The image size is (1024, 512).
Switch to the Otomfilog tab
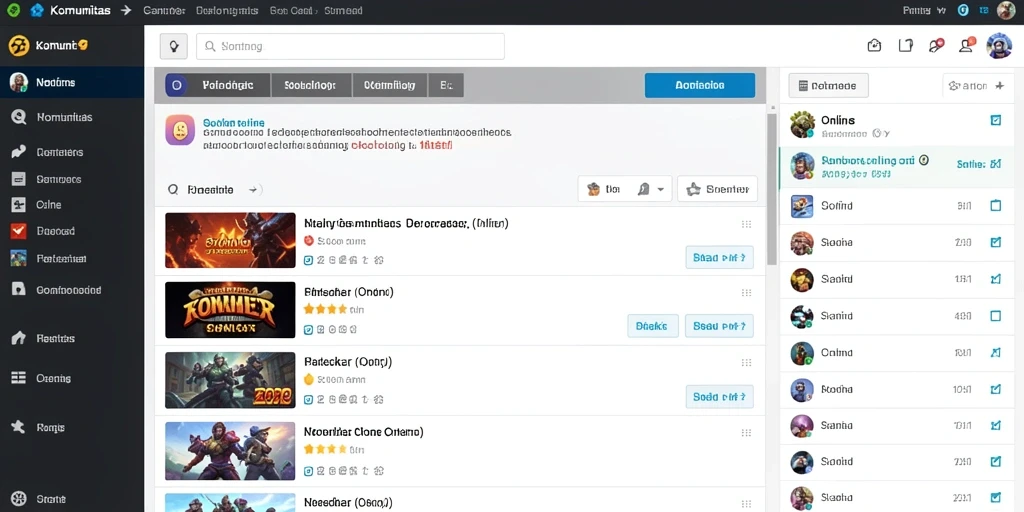[x=390, y=85]
